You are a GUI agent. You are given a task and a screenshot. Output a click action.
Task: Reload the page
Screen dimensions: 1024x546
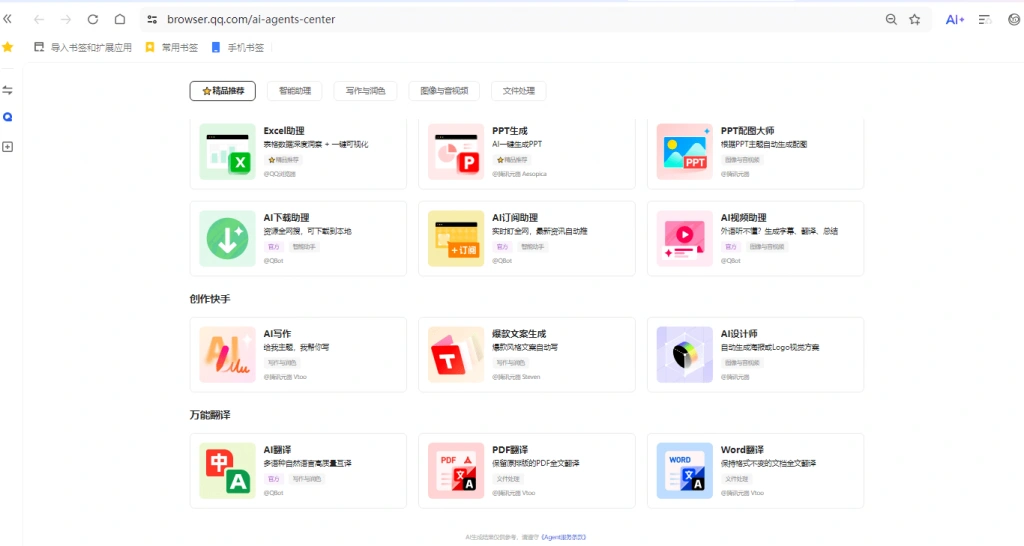[x=93, y=19]
